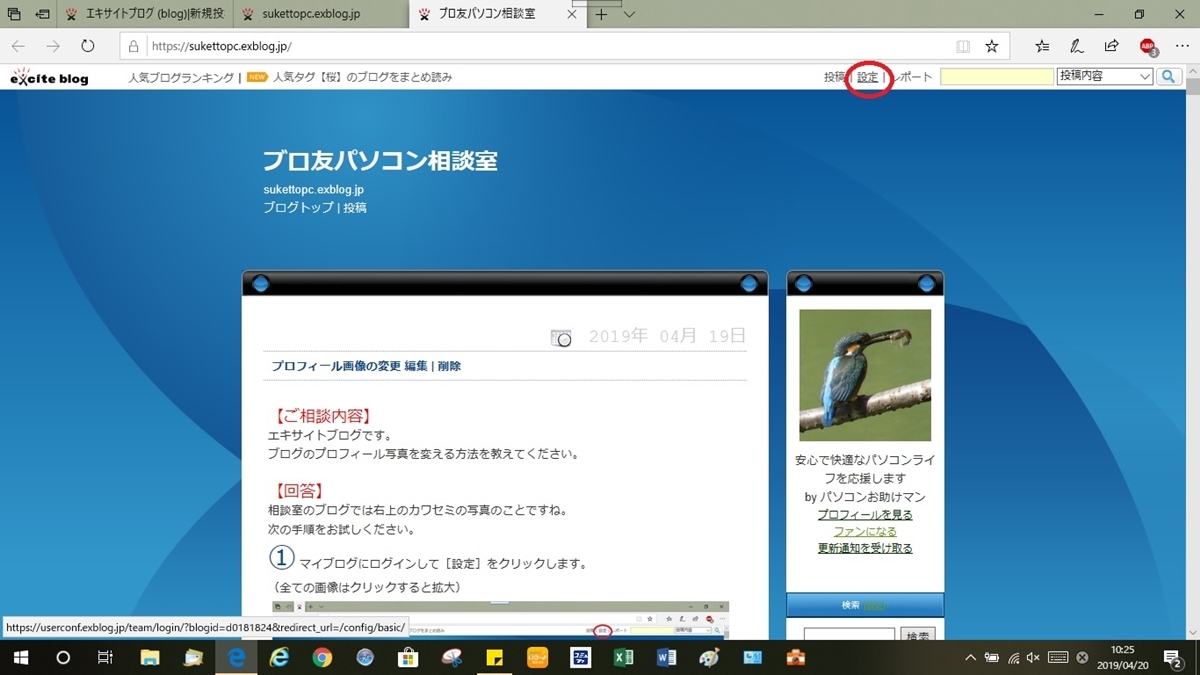
Task: Enlarge the screenshot thumbnail in the post
Action: tap(501, 620)
